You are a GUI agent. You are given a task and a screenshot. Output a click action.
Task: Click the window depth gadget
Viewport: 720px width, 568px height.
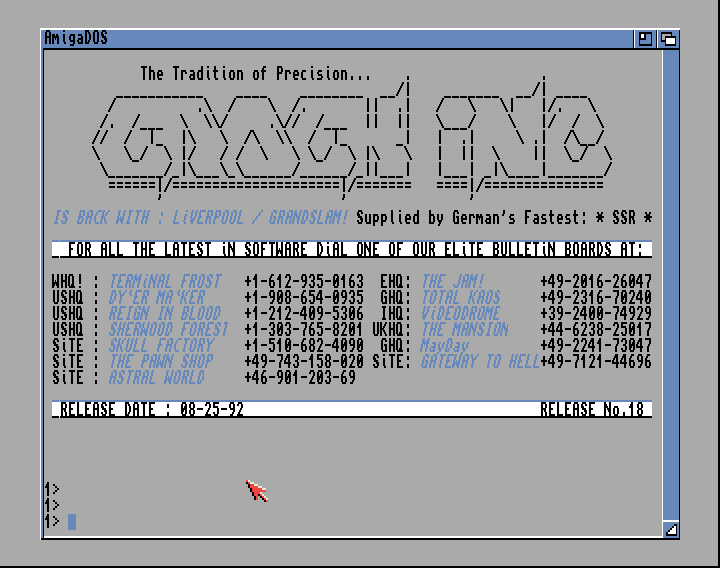(668, 39)
